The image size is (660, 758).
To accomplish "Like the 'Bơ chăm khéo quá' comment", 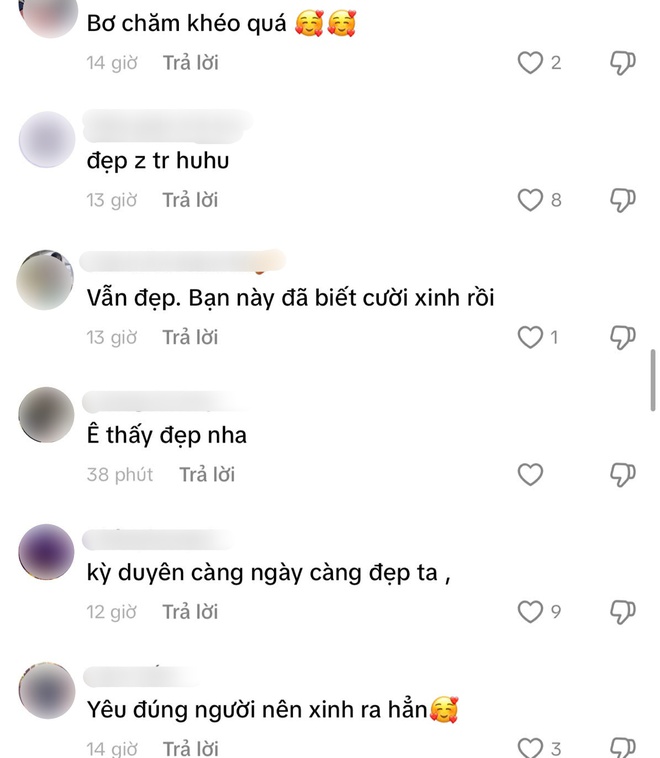I will tap(530, 63).
